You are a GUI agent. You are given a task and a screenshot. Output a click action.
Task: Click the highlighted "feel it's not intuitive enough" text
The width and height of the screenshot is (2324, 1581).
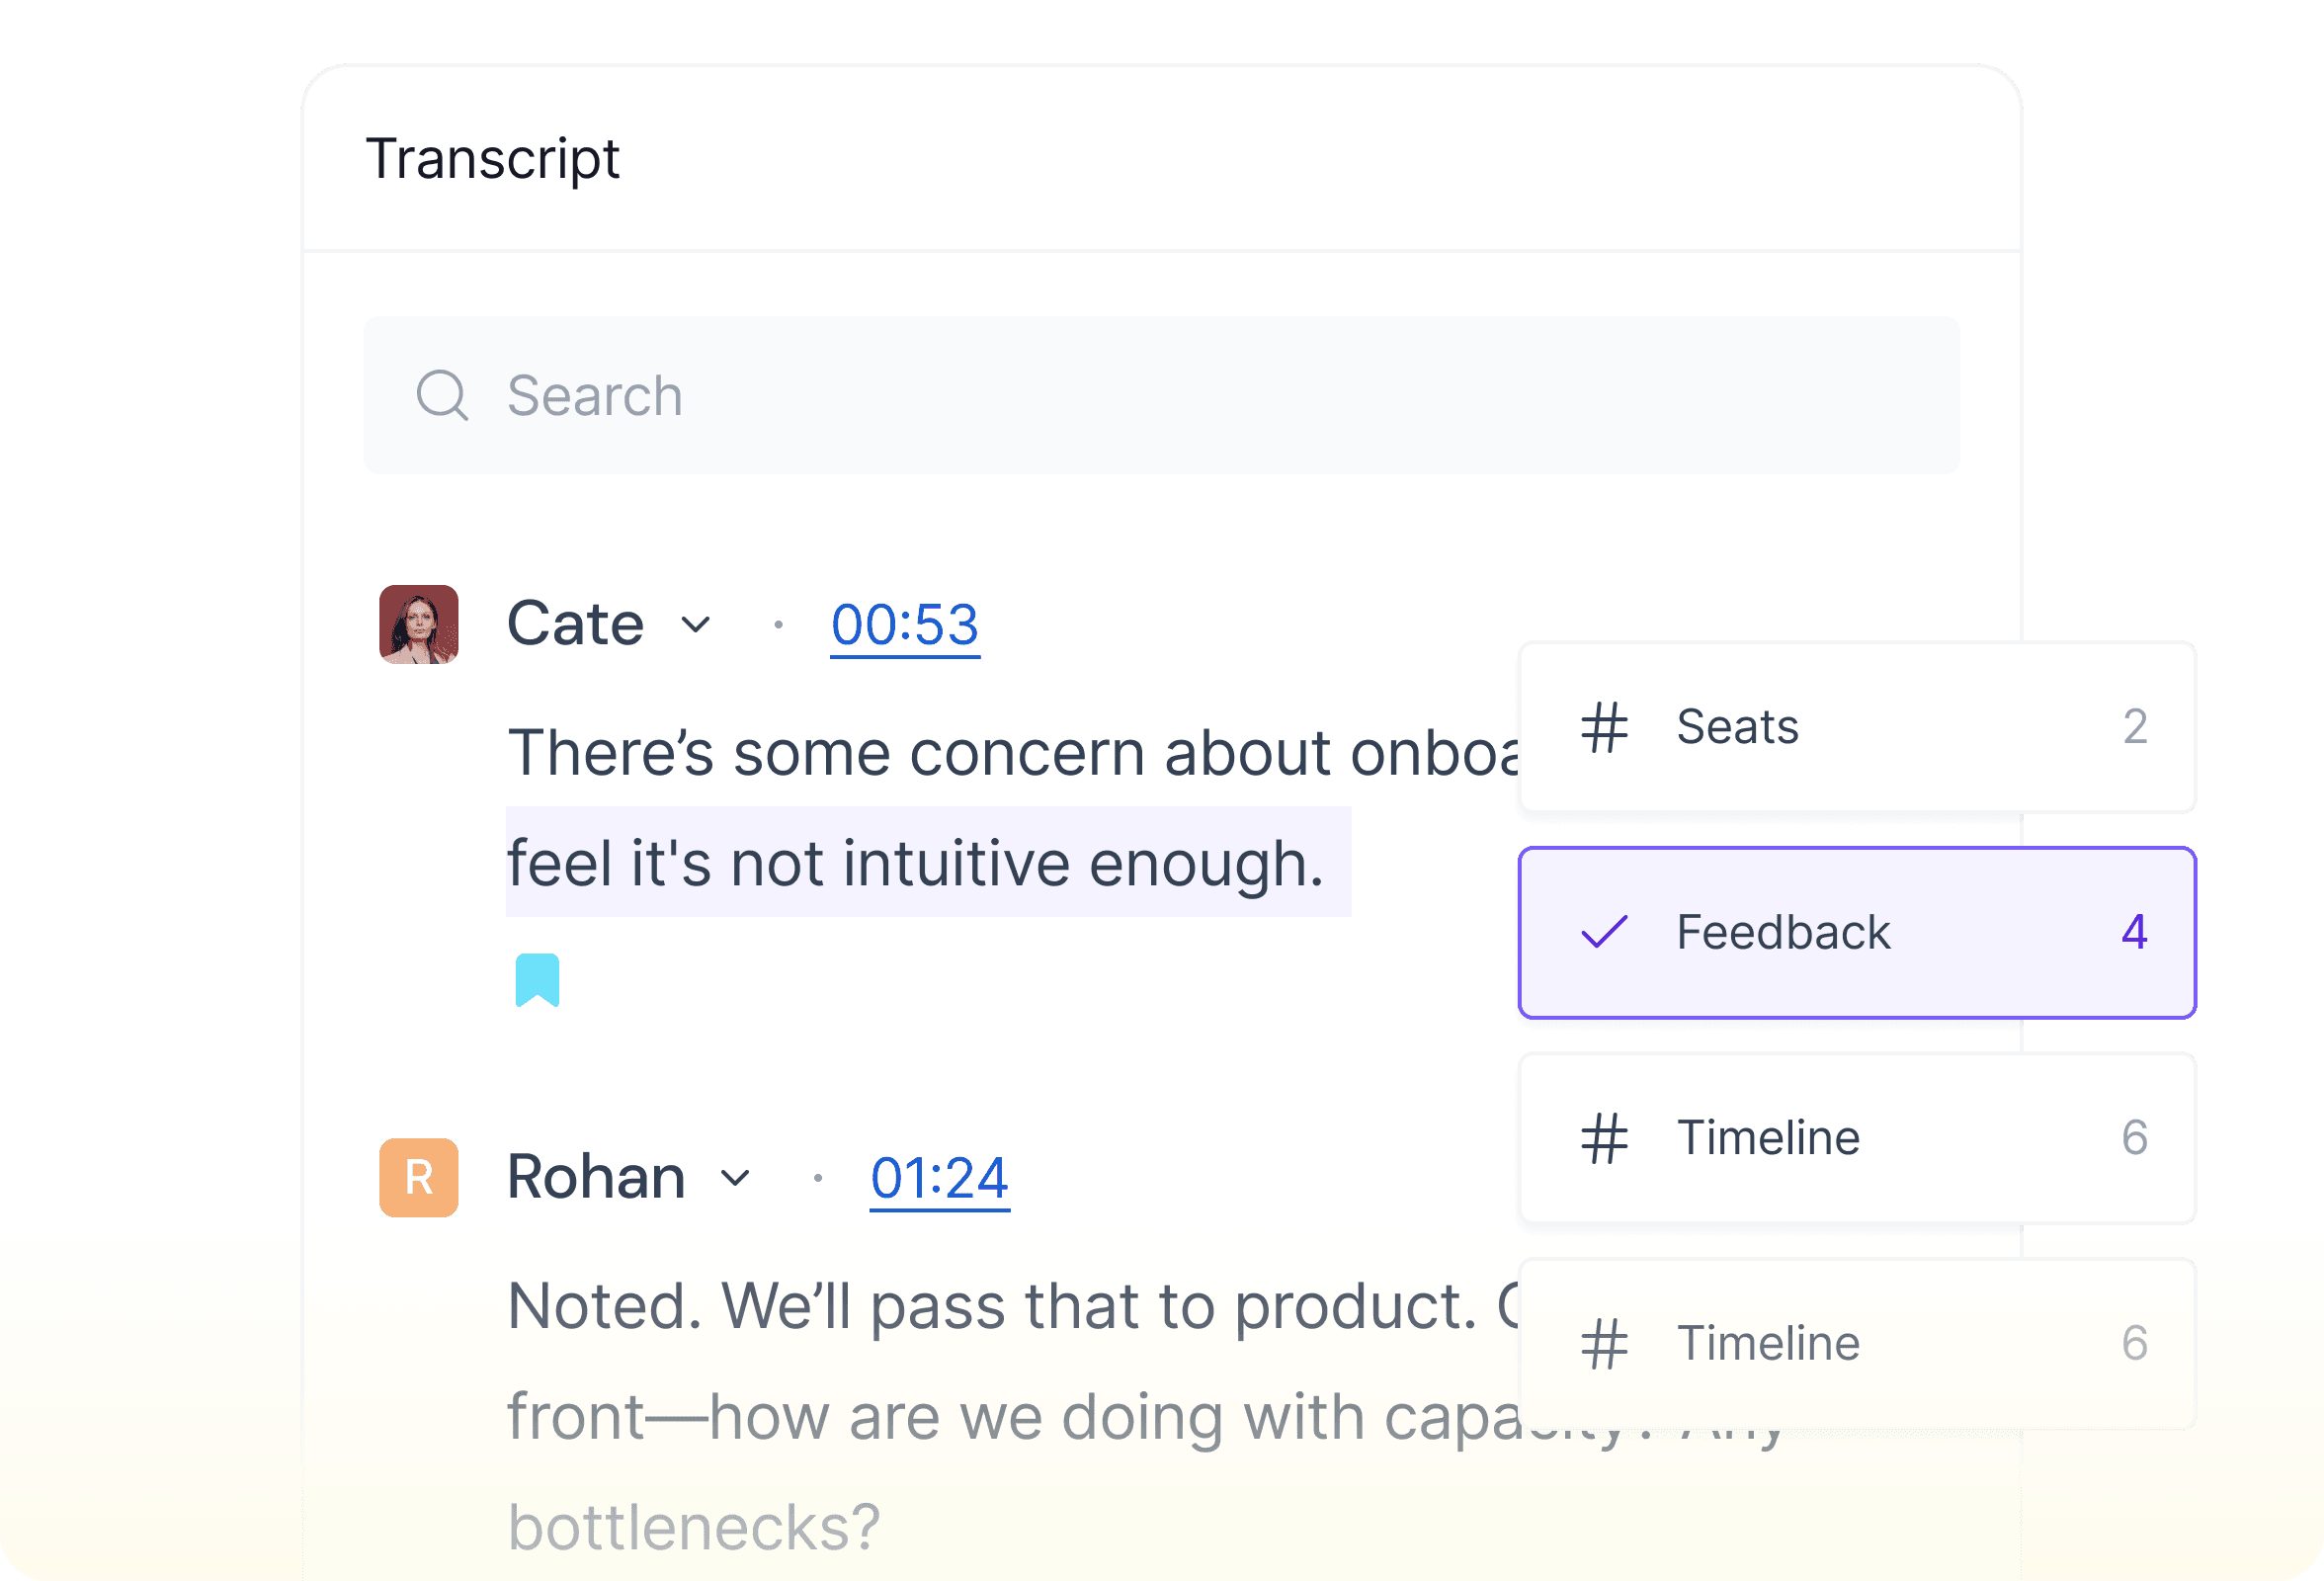point(916,863)
